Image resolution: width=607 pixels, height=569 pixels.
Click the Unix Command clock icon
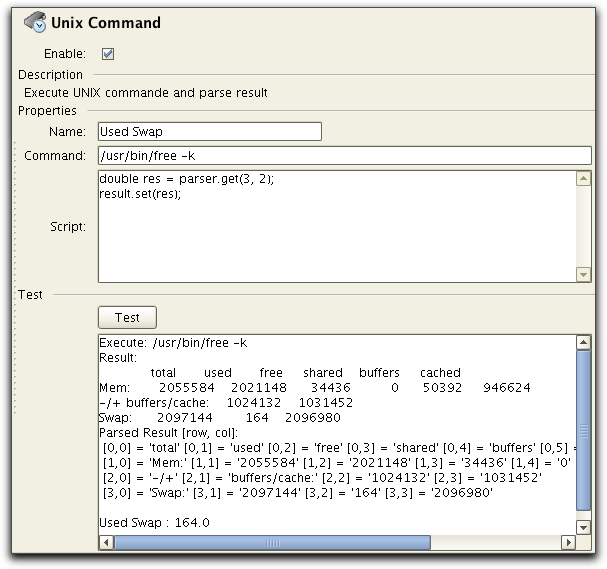[35, 22]
